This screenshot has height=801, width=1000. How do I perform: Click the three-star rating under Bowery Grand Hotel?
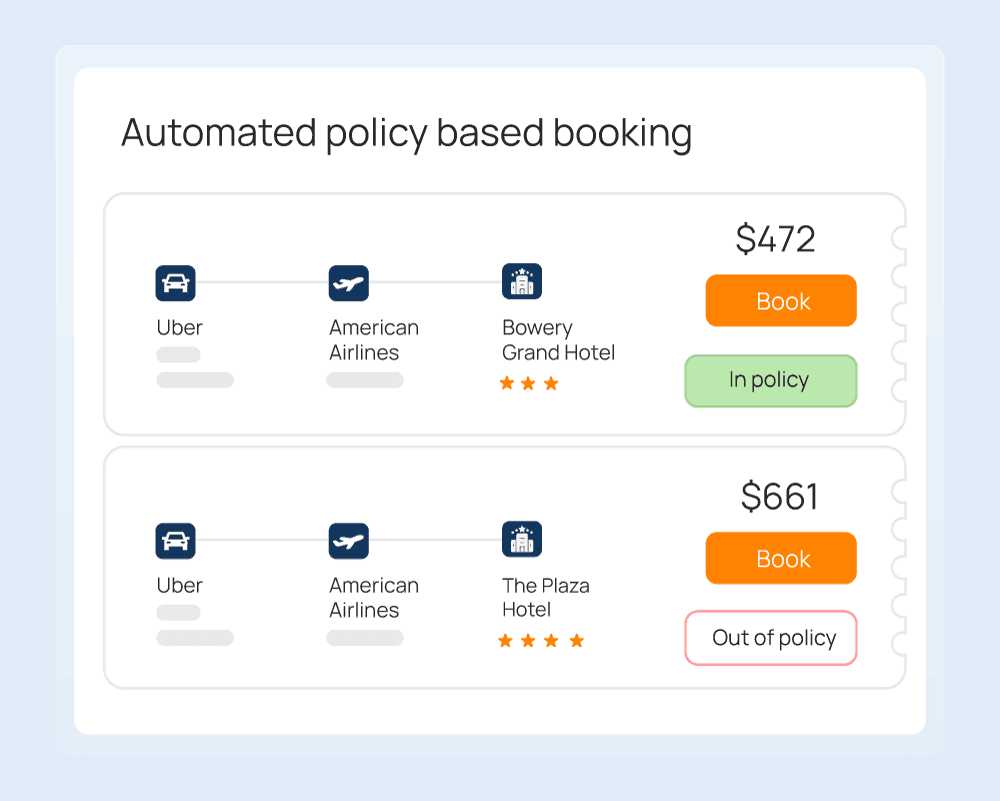pyautogui.click(x=529, y=383)
